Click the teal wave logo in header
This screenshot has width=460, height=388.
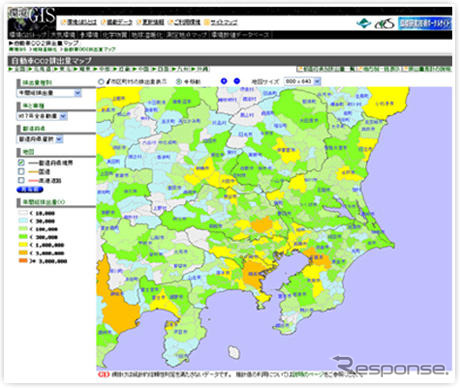[363, 23]
